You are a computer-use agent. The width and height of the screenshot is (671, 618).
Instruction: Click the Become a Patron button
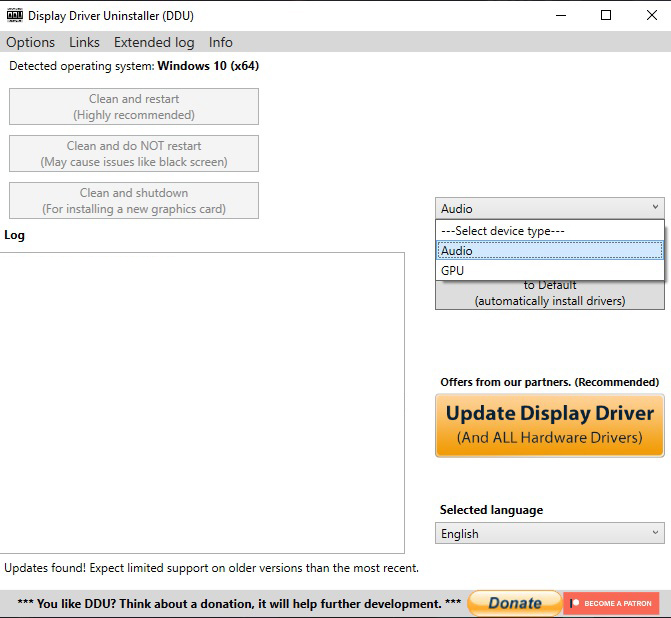(x=611, y=603)
